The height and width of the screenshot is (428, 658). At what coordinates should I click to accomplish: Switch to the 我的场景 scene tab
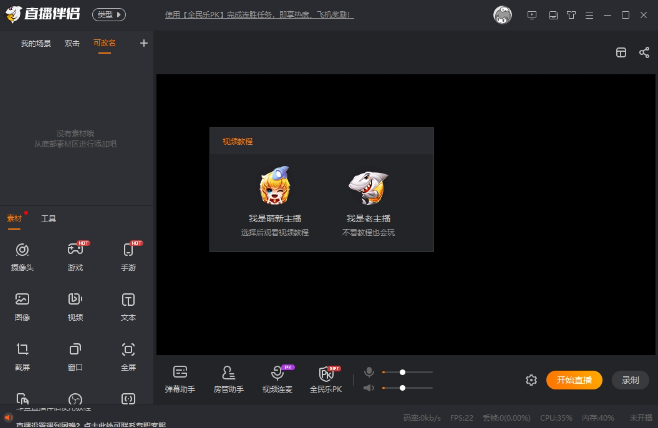(x=36, y=43)
